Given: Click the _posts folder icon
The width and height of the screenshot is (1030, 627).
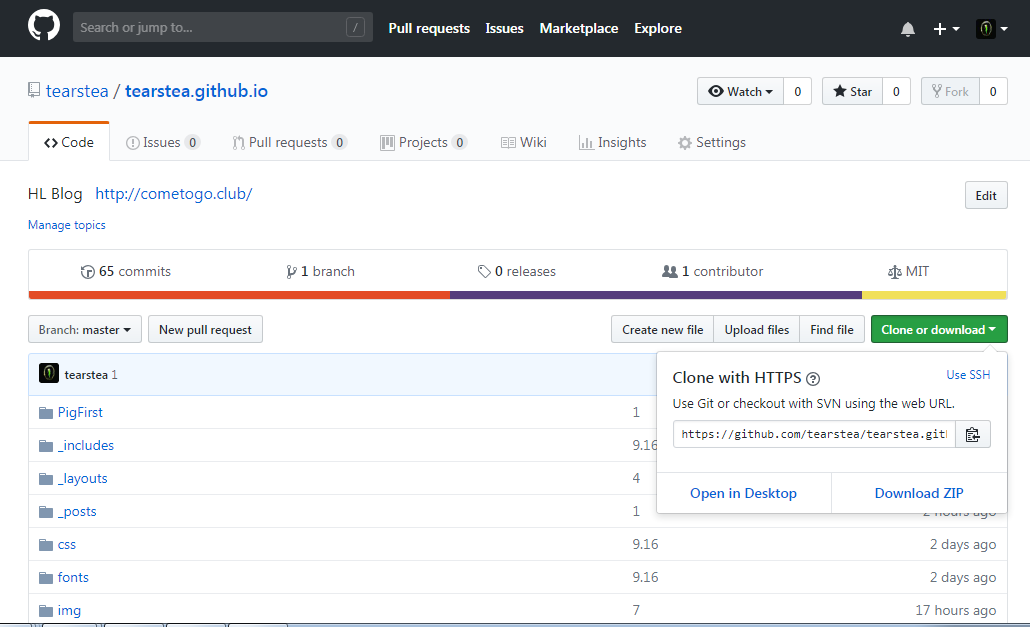Looking at the screenshot, I should [x=45, y=511].
